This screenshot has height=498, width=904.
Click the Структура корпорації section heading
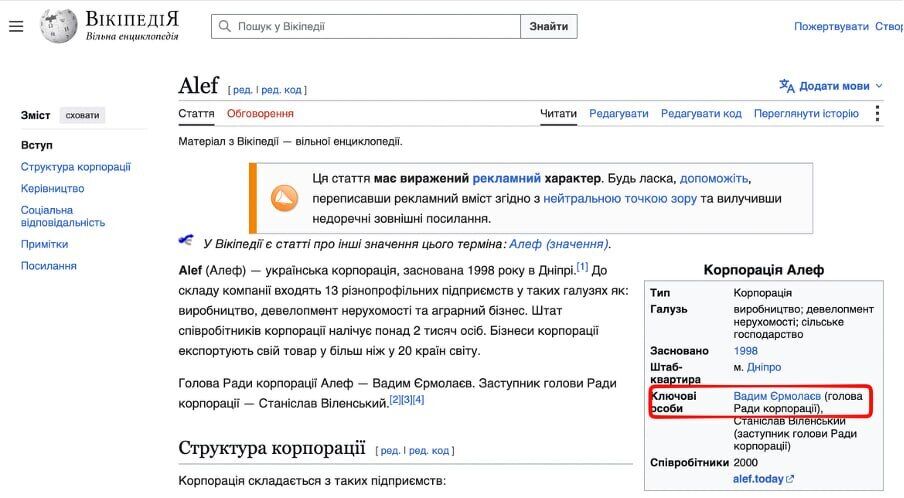272,448
